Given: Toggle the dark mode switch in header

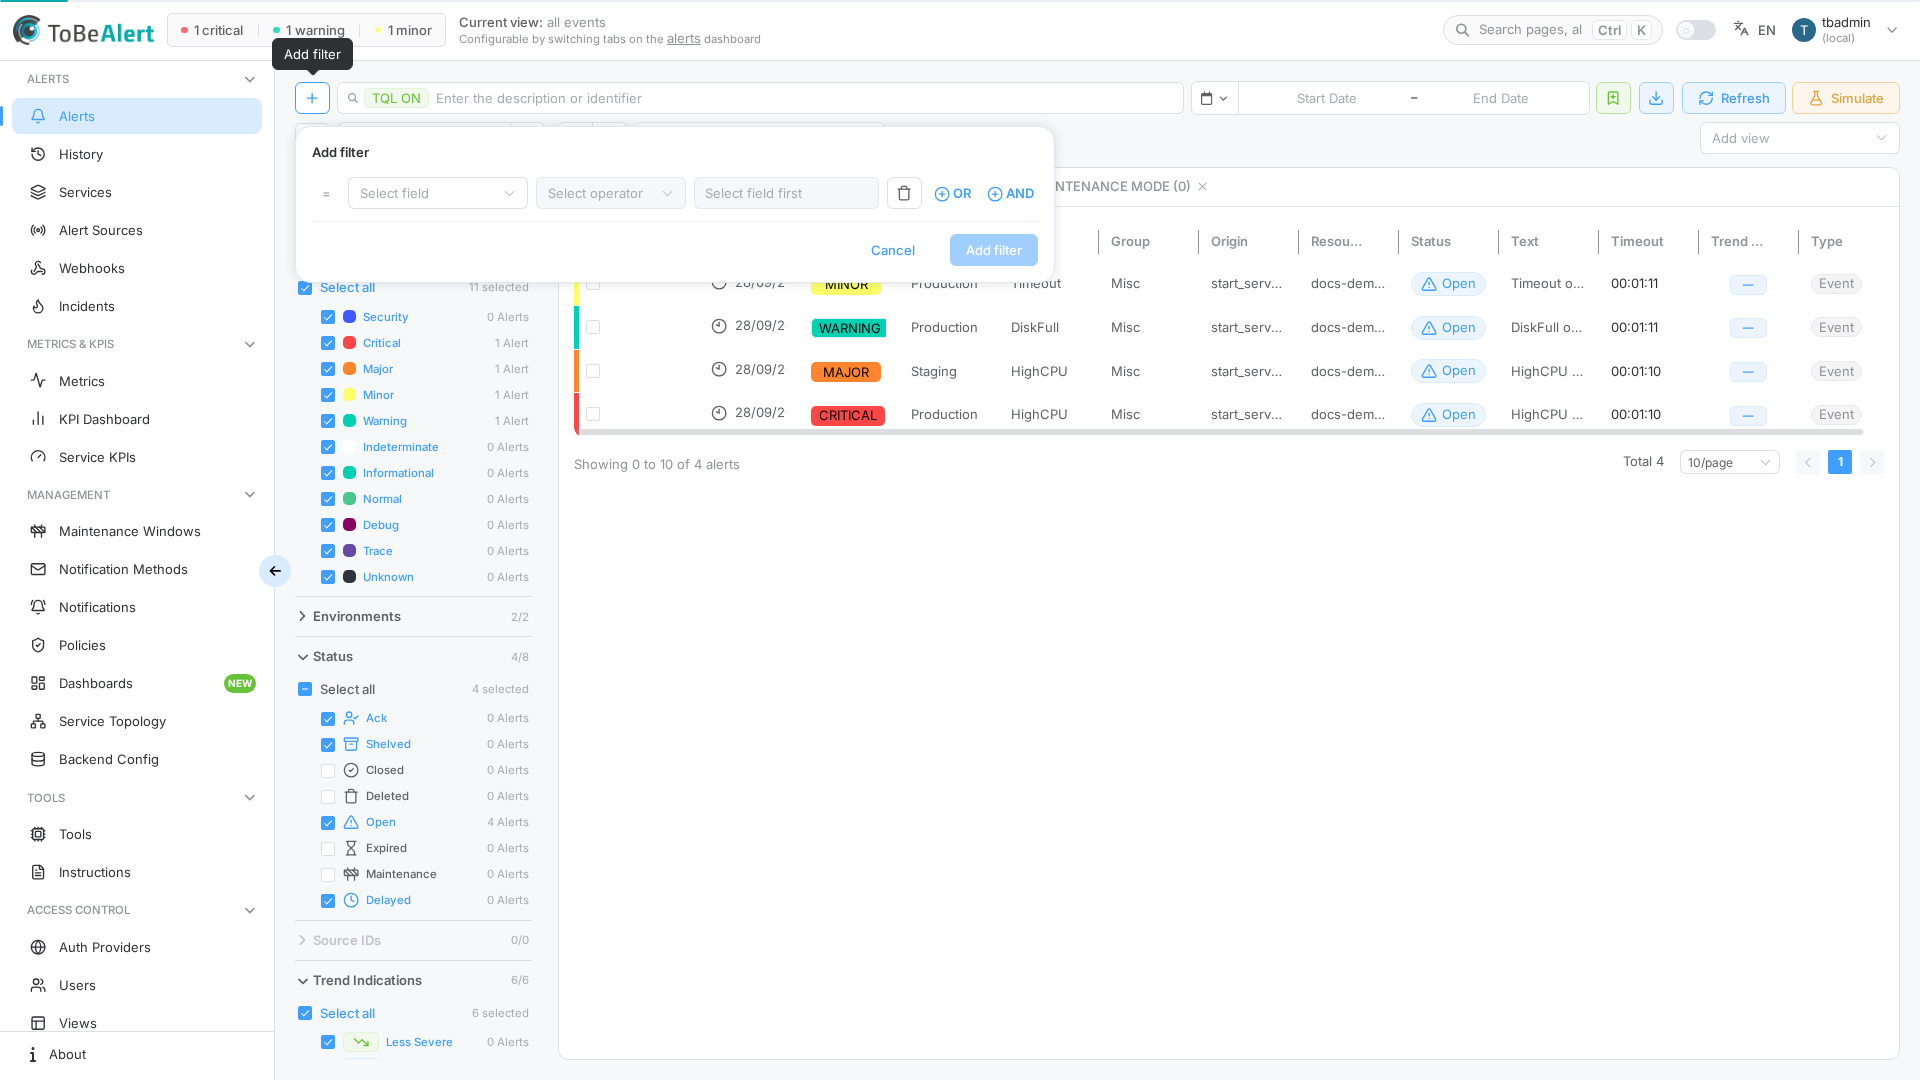Looking at the screenshot, I should click(1695, 30).
